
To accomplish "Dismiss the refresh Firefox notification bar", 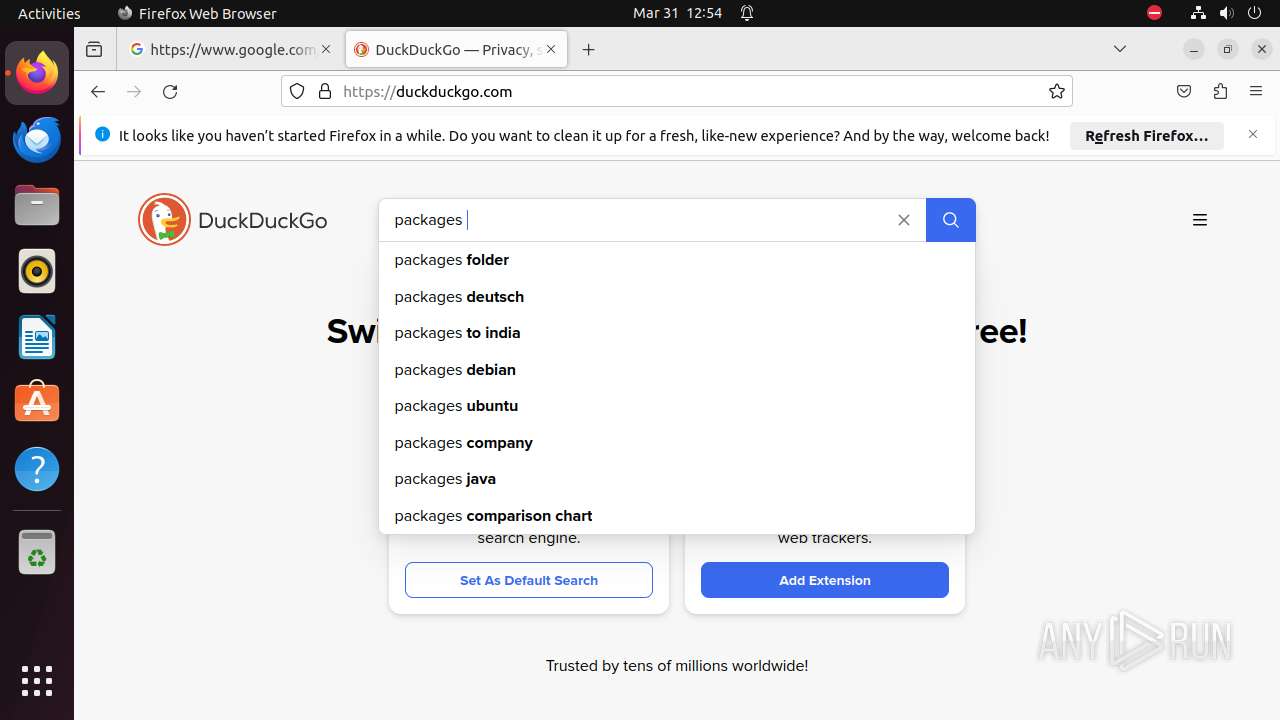I will tap(1253, 134).
